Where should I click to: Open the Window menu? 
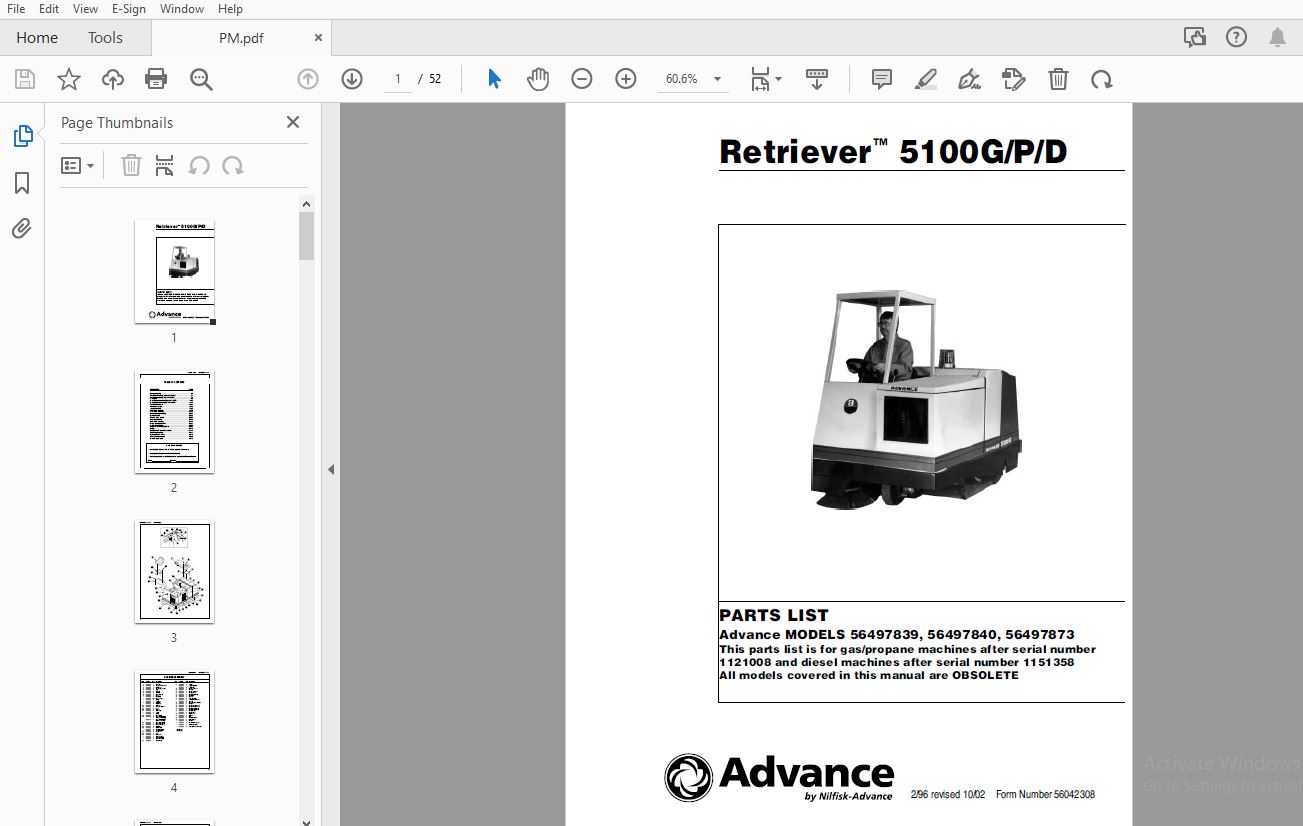click(x=182, y=8)
